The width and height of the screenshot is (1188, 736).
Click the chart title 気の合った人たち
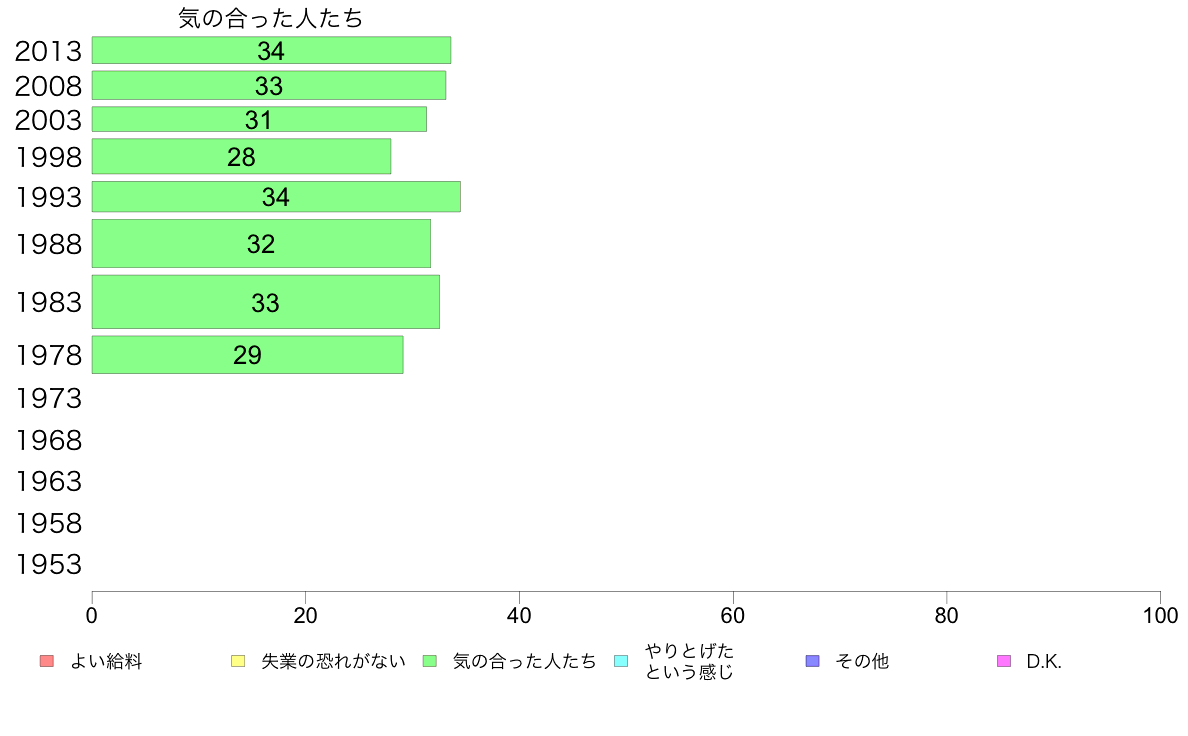coord(270,18)
